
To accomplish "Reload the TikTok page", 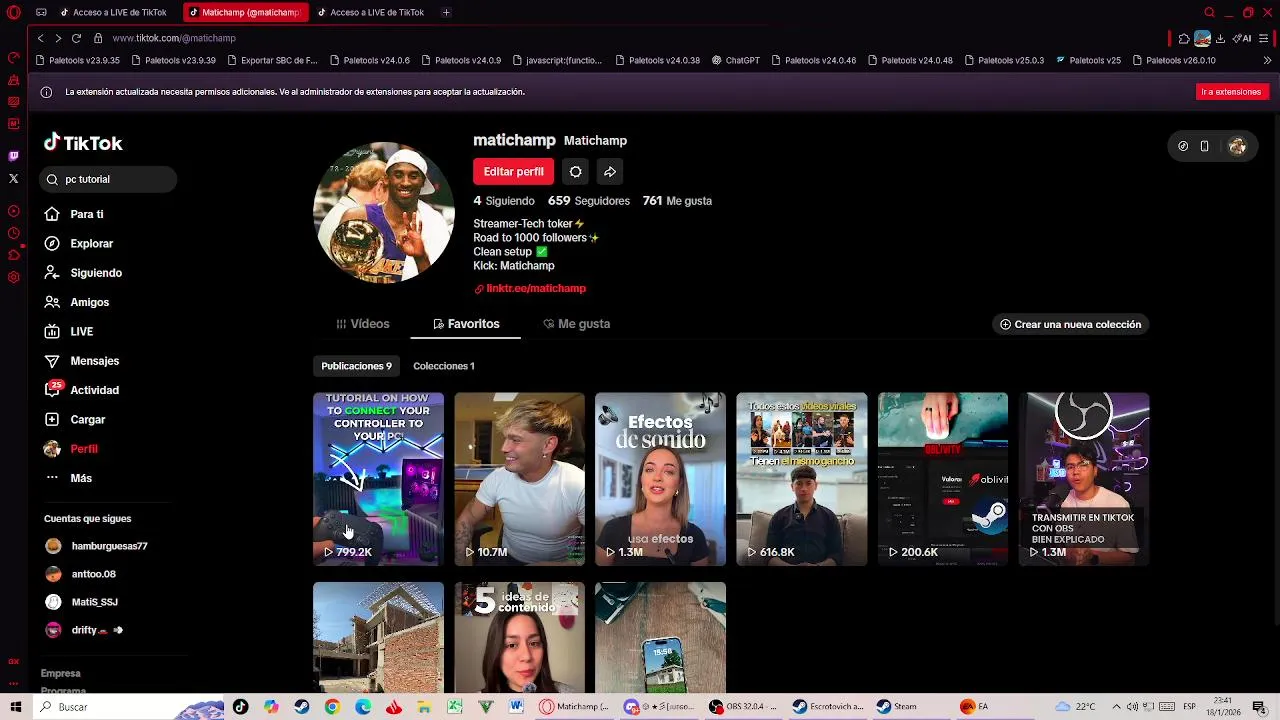I will pyautogui.click(x=76, y=38).
